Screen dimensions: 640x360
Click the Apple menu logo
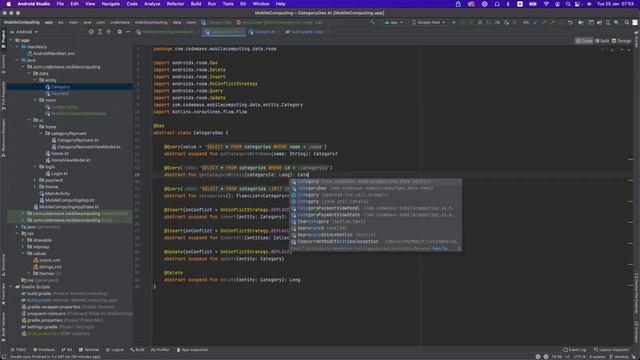tap(9, 4)
